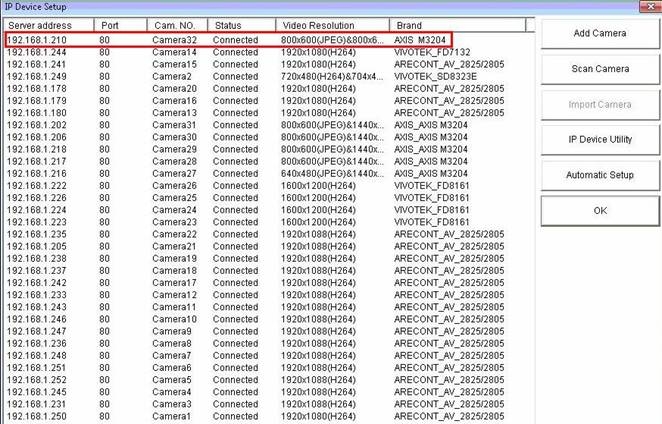The height and width of the screenshot is (424, 662).
Task: Sort by Port column header
Action: [120, 25]
